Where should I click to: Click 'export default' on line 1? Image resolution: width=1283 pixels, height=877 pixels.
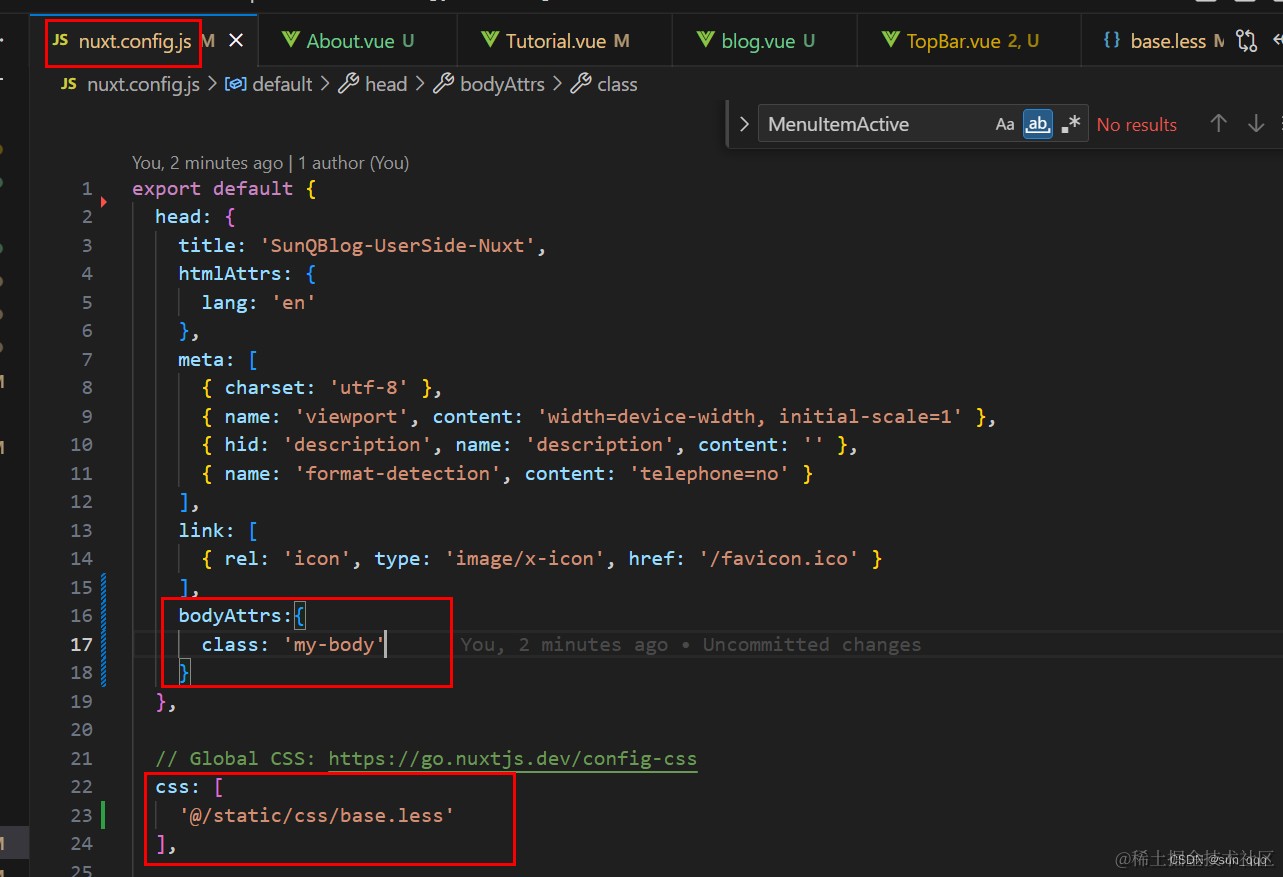coord(213,189)
